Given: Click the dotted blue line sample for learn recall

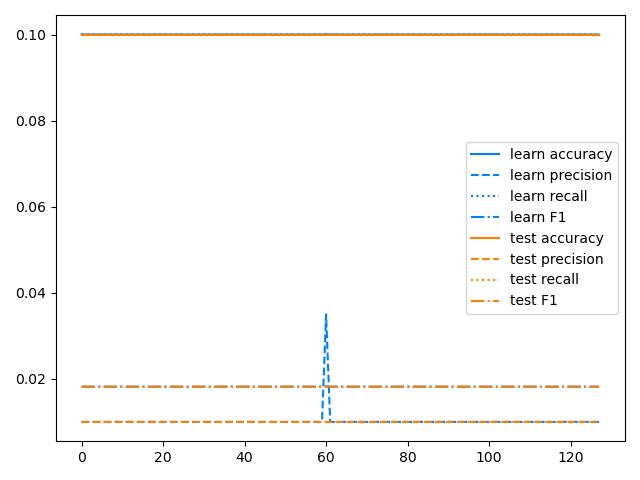Looking at the screenshot, I should [485, 196].
